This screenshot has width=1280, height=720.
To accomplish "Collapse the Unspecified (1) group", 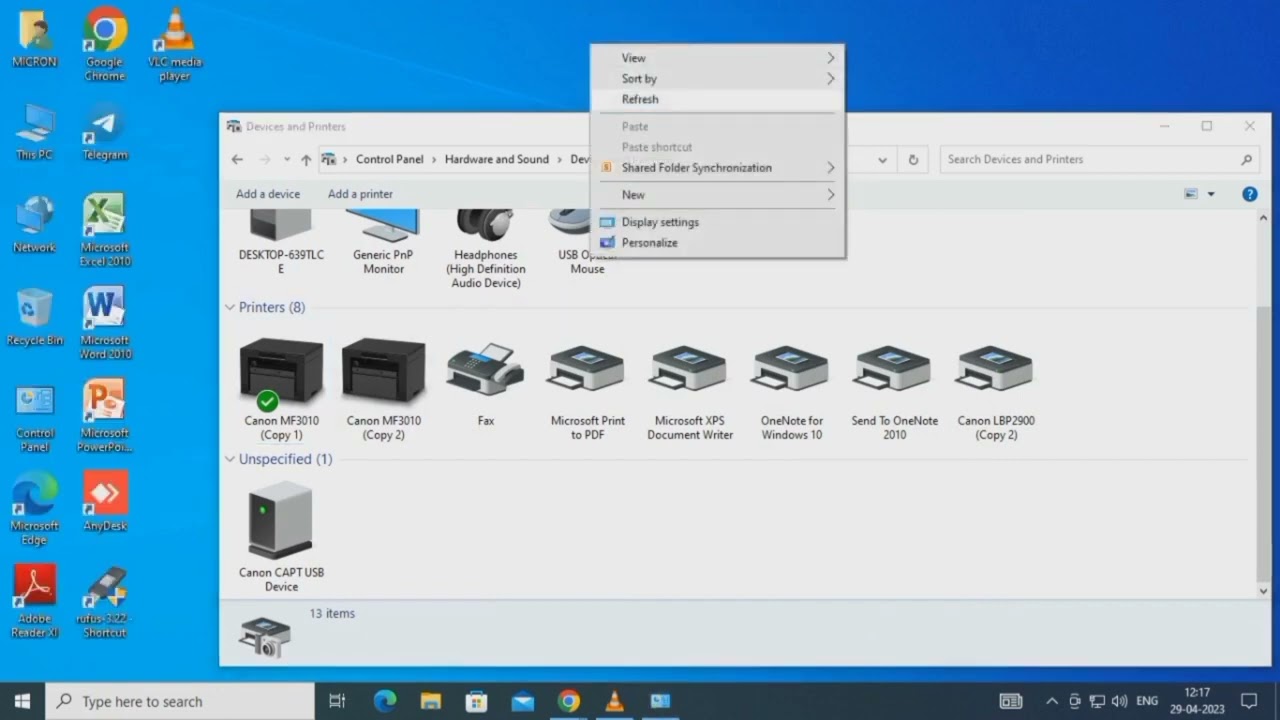I will point(230,459).
